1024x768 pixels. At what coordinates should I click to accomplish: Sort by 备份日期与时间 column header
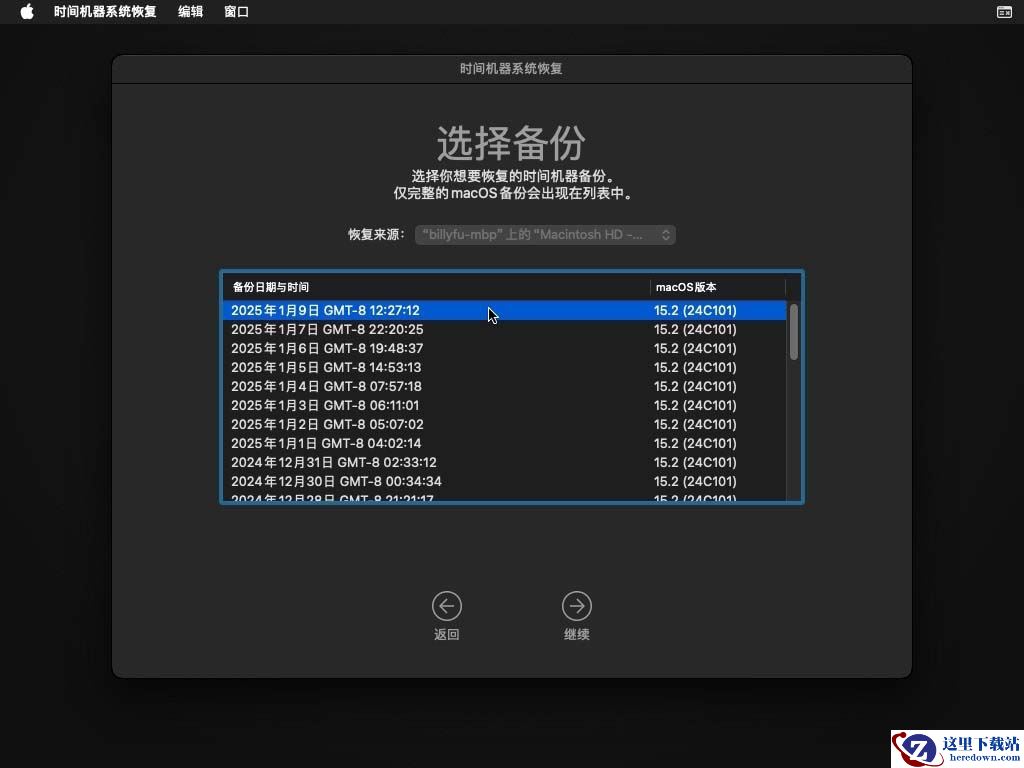(436, 287)
